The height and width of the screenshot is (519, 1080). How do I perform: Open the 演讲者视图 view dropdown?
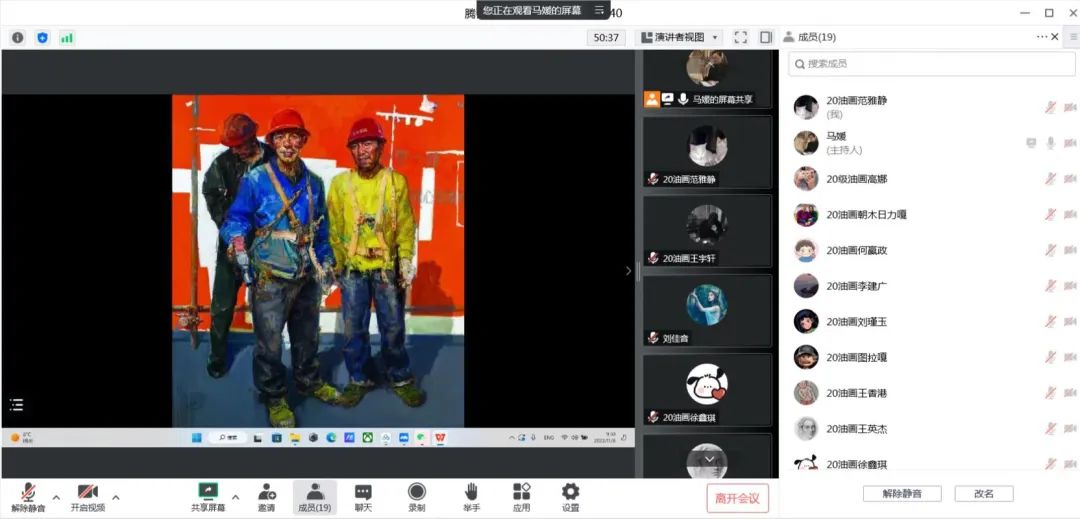point(679,37)
